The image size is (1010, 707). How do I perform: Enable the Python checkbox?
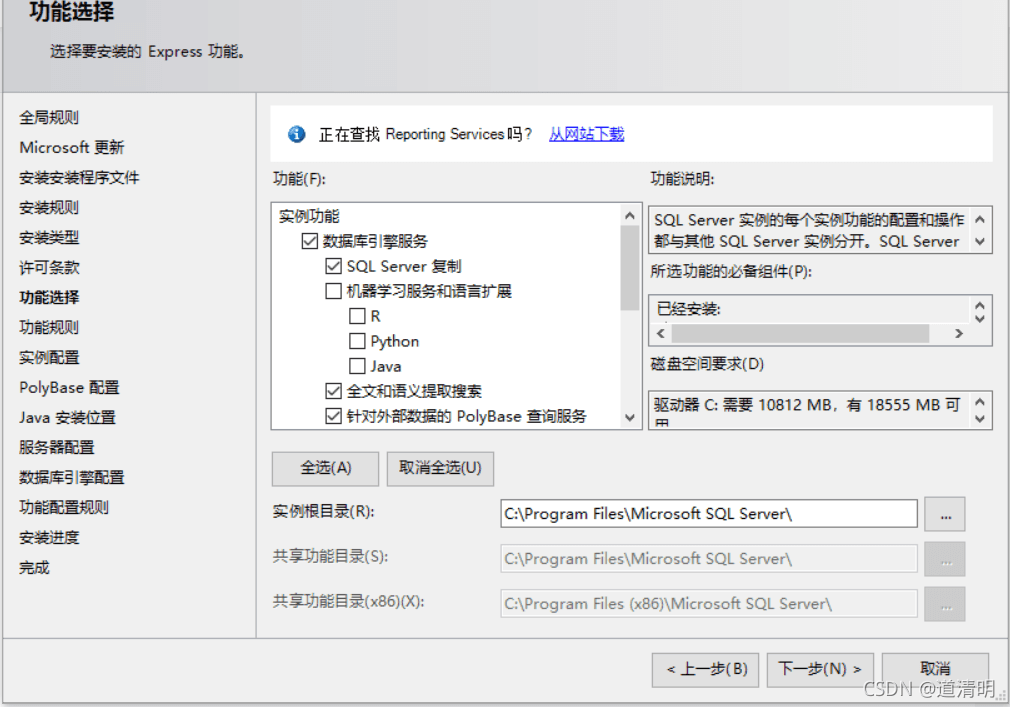[x=357, y=341]
